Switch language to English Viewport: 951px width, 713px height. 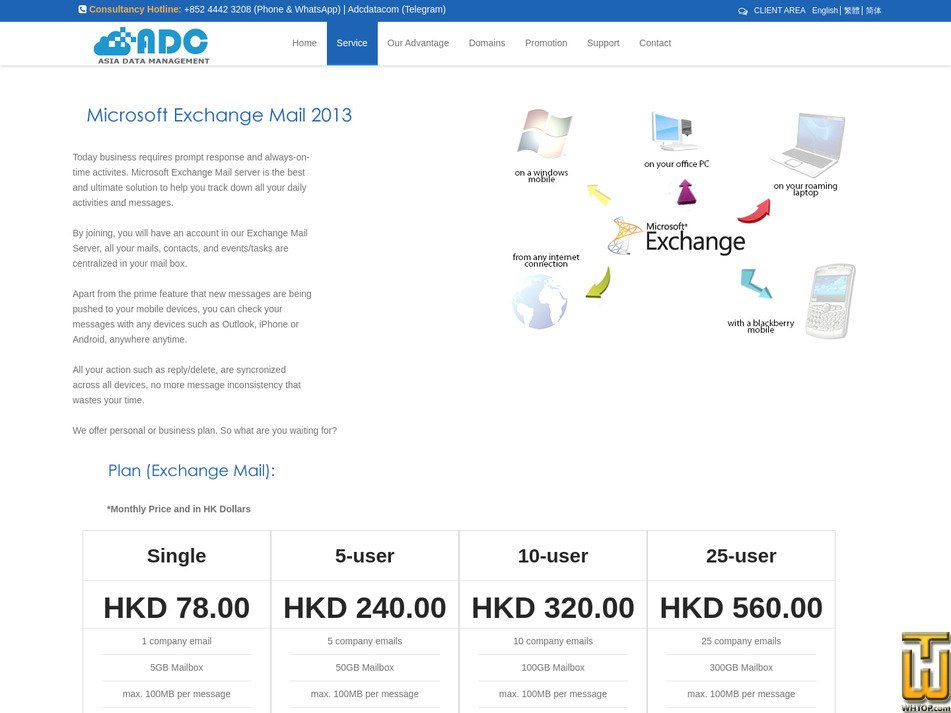(x=825, y=10)
